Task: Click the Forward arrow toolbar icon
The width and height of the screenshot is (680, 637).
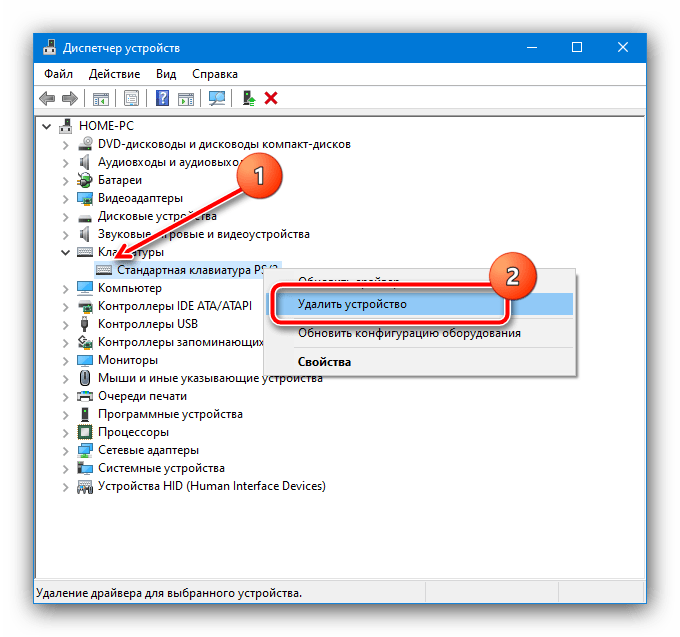Action: [x=70, y=98]
